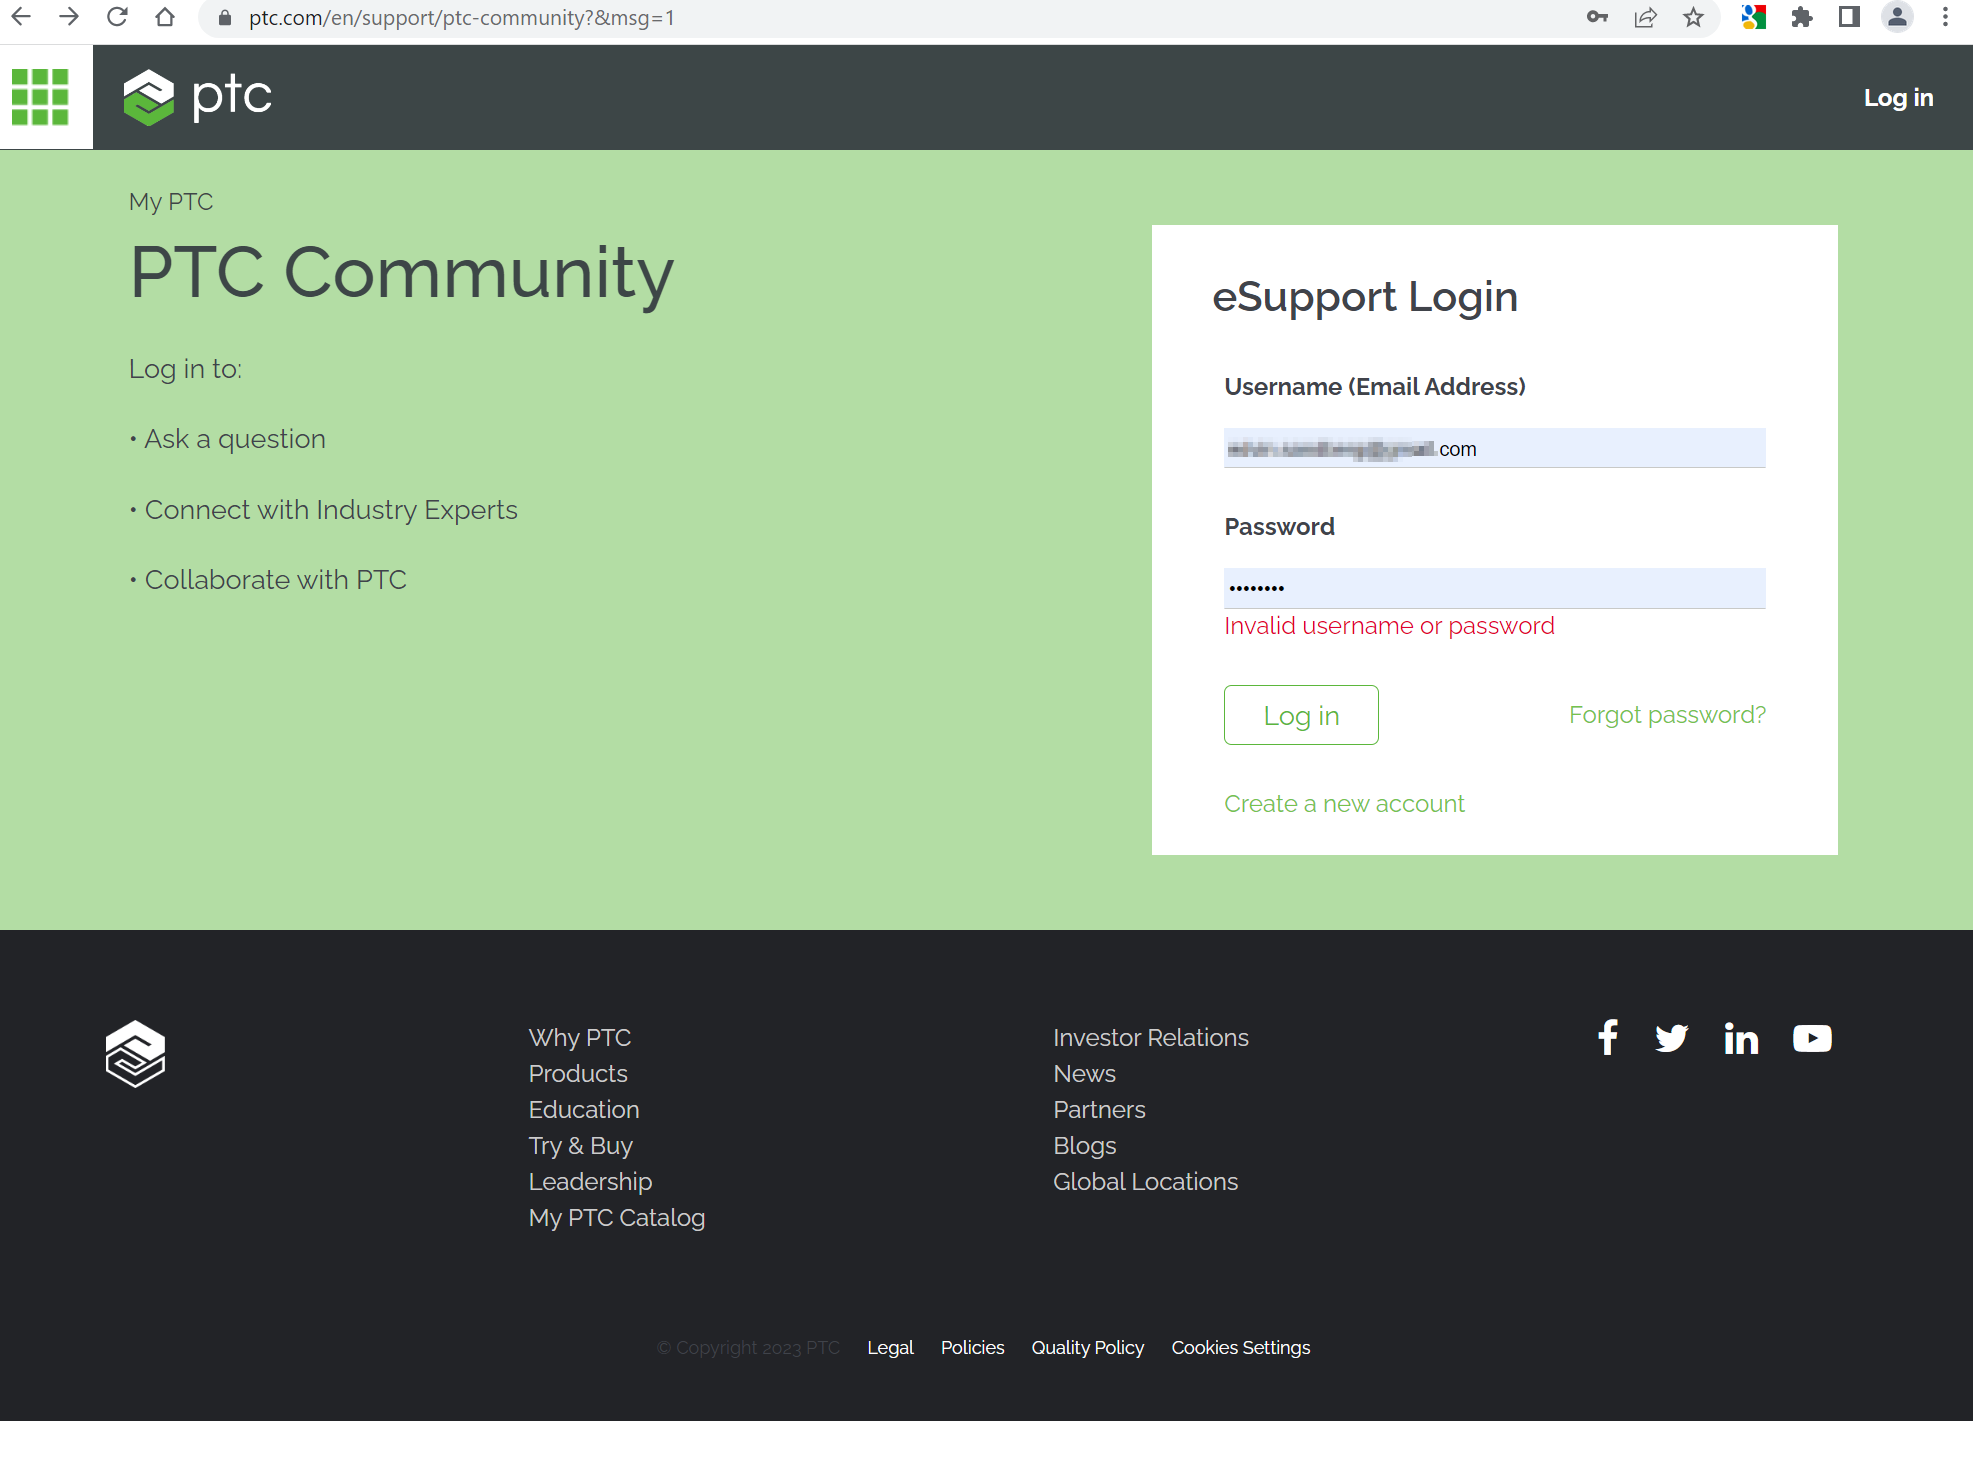Open the Log in link in the header

click(x=1898, y=97)
